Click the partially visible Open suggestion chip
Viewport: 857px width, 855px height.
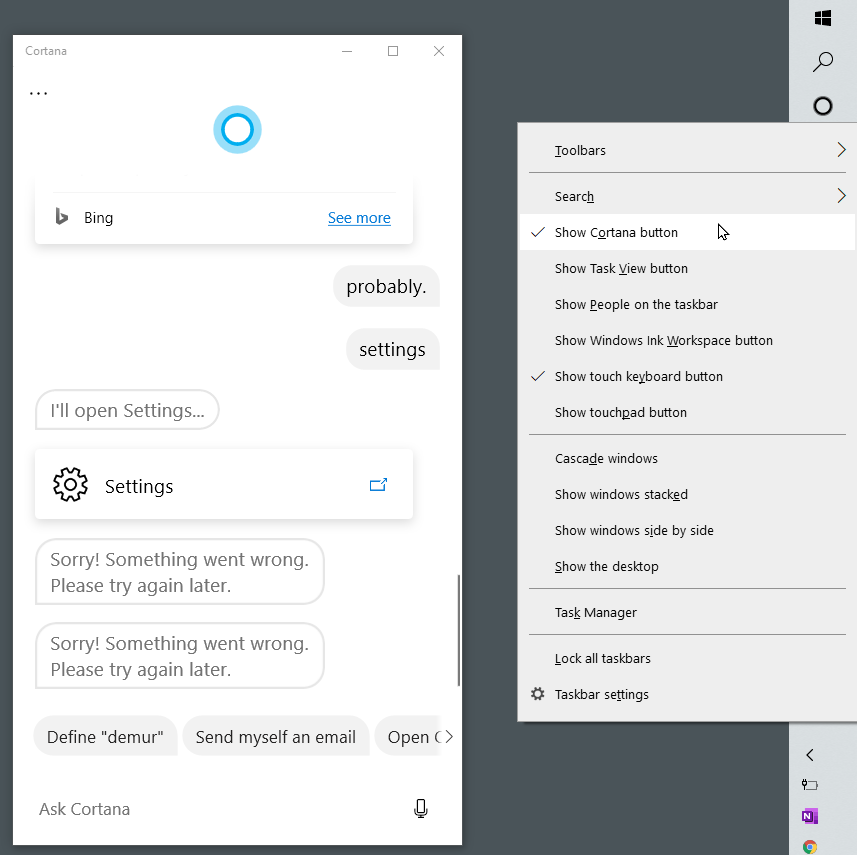click(408, 736)
